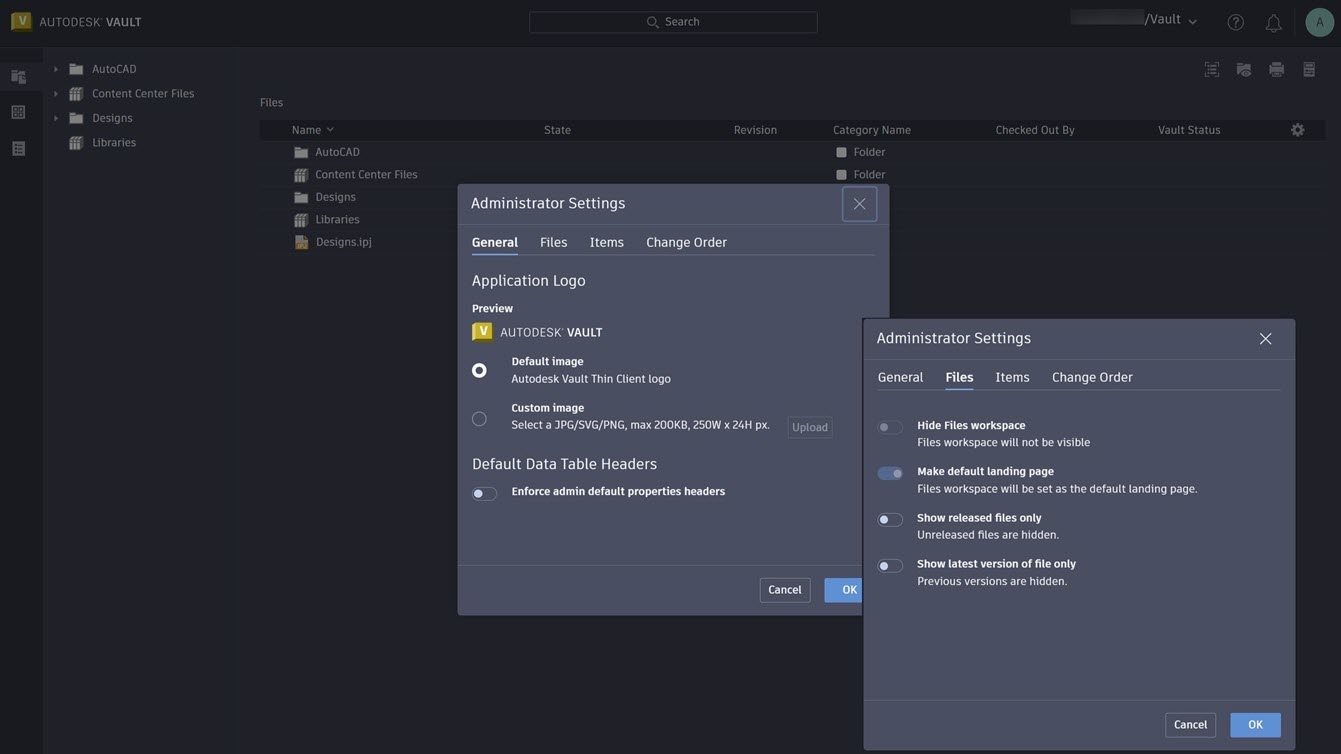The image size is (1341, 754).
Task: Select the Default image radio button
Action: pos(479,370)
